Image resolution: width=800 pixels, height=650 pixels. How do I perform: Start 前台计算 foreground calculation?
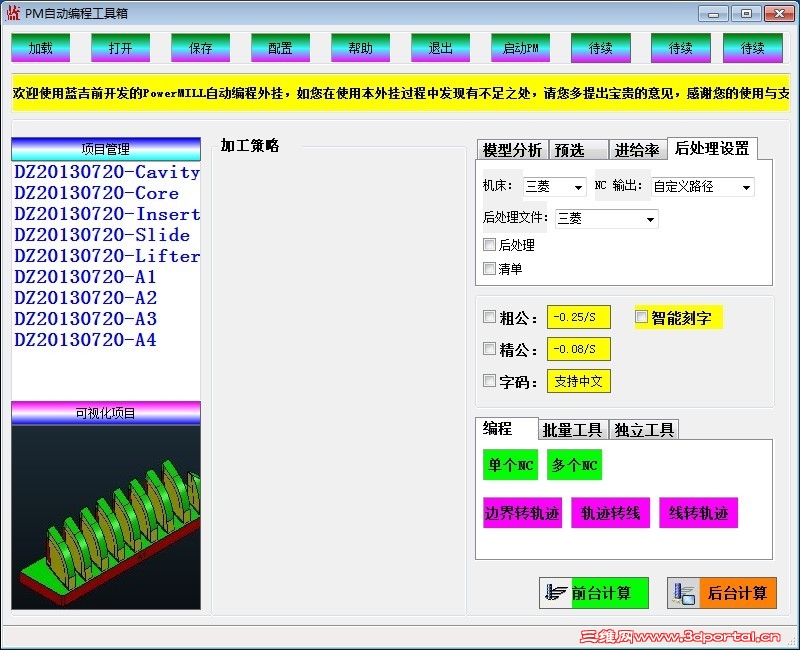(594, 593)
